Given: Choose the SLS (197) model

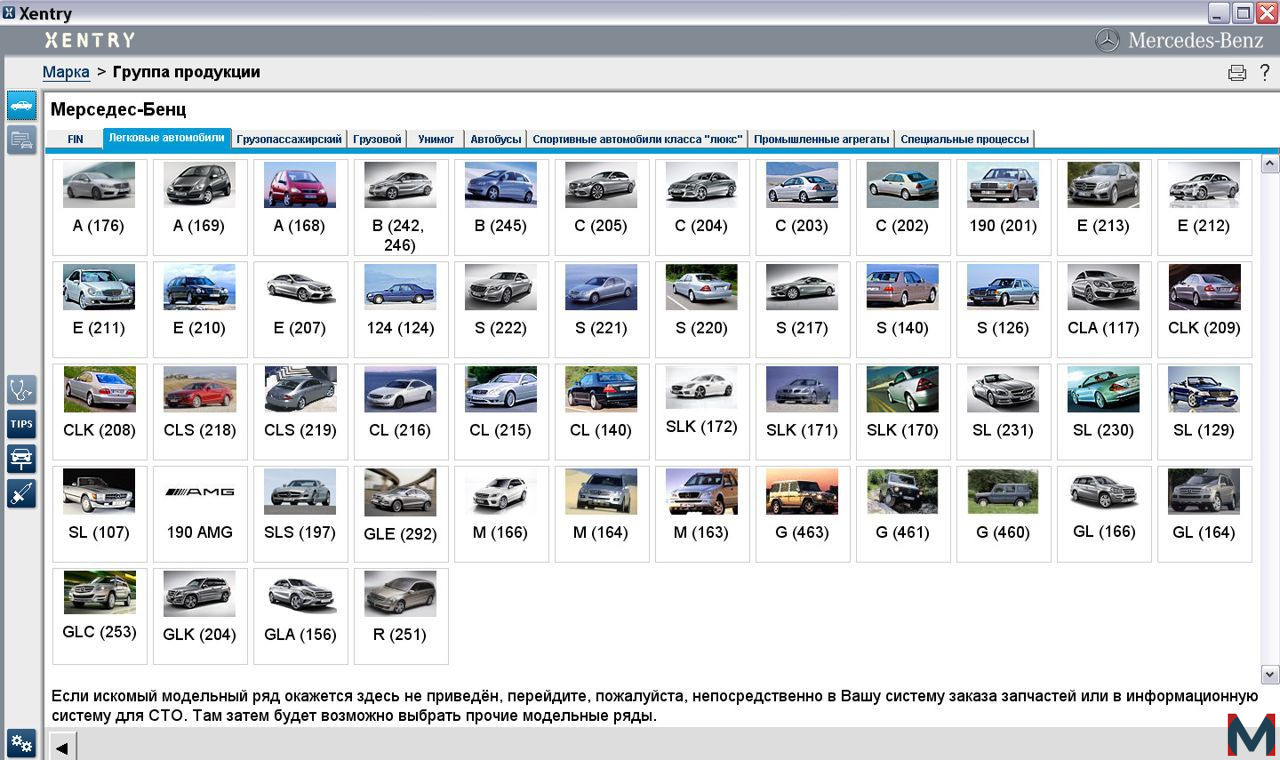Looking at the screenshot, I should tap(300, 513).
